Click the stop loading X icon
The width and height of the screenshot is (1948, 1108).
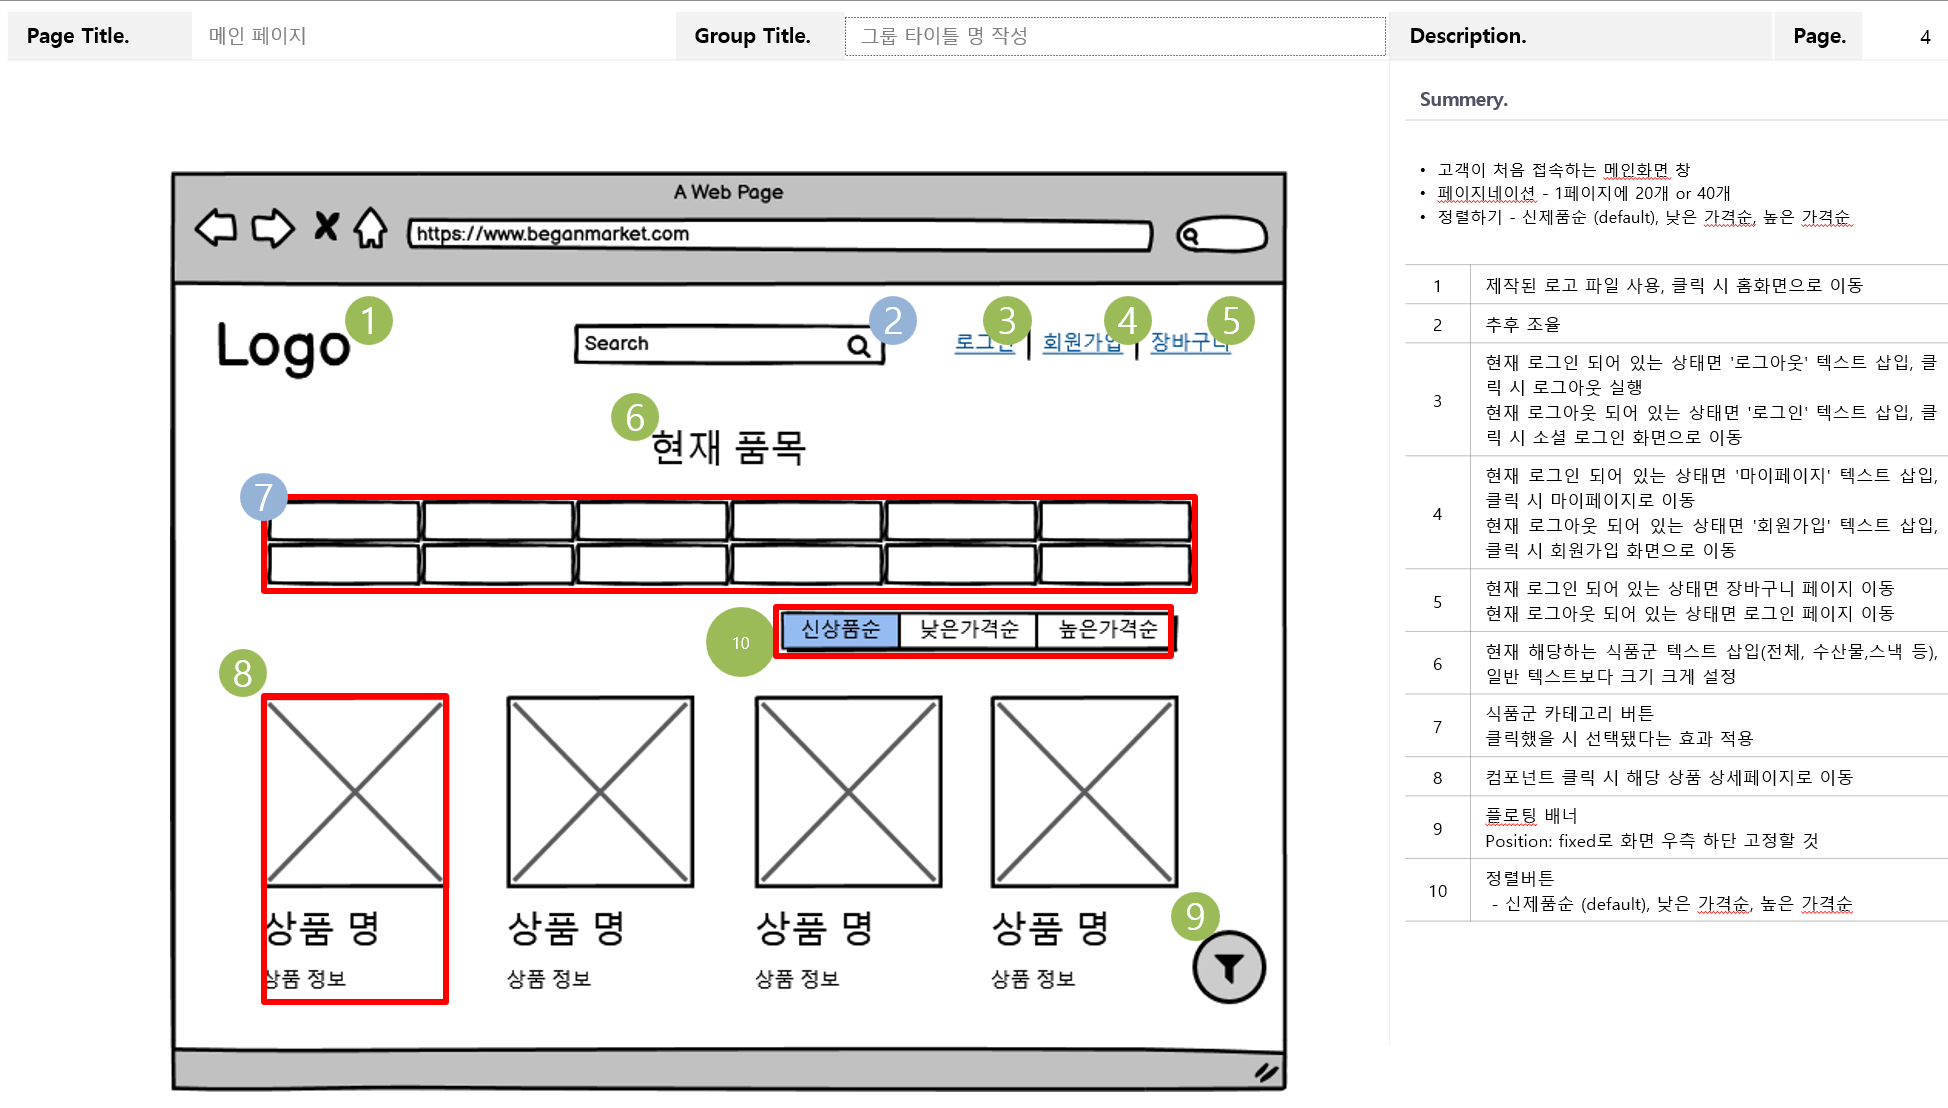[x=326, y=226]
